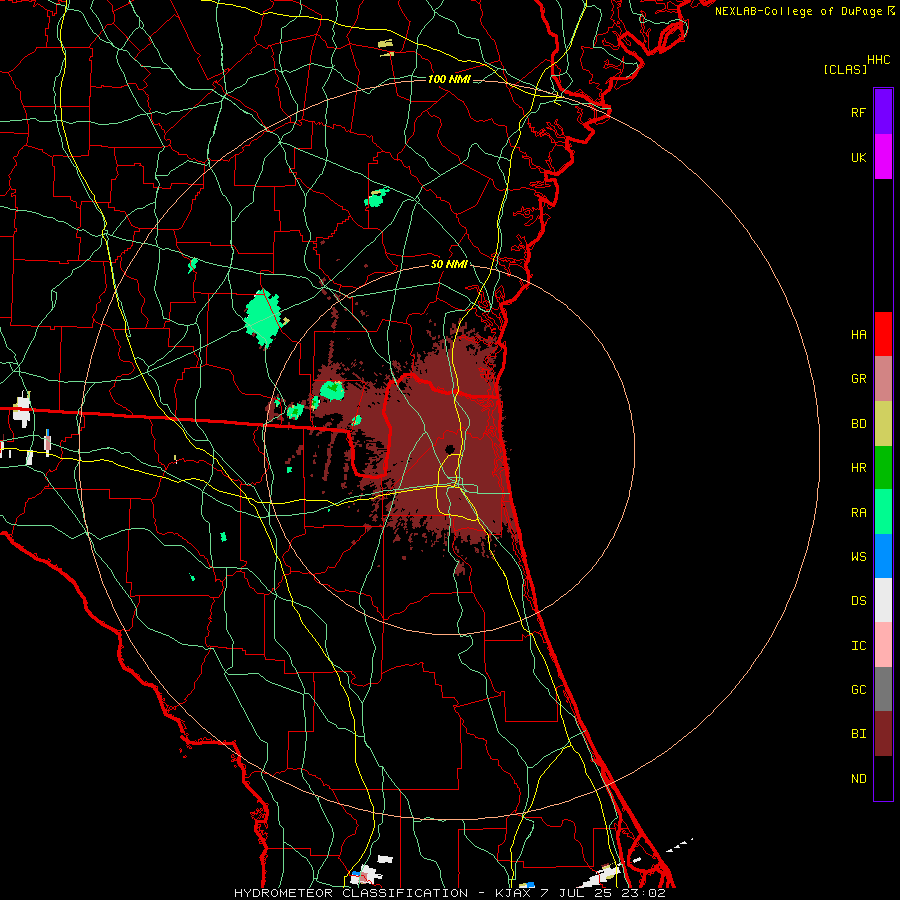Image resolution: width=900 pixels, height=900 pixels.
Task: Click the UK legend label
Action: click(858, 157)
